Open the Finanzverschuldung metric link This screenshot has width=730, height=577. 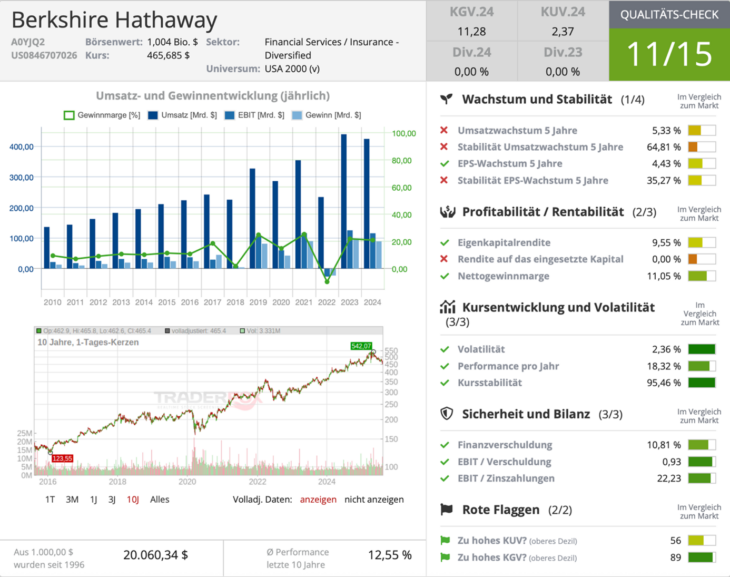[505, 445]
